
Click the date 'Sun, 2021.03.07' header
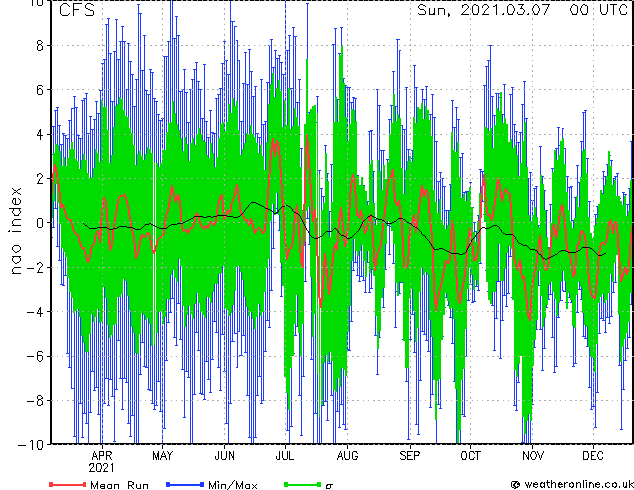coord(484,10)
